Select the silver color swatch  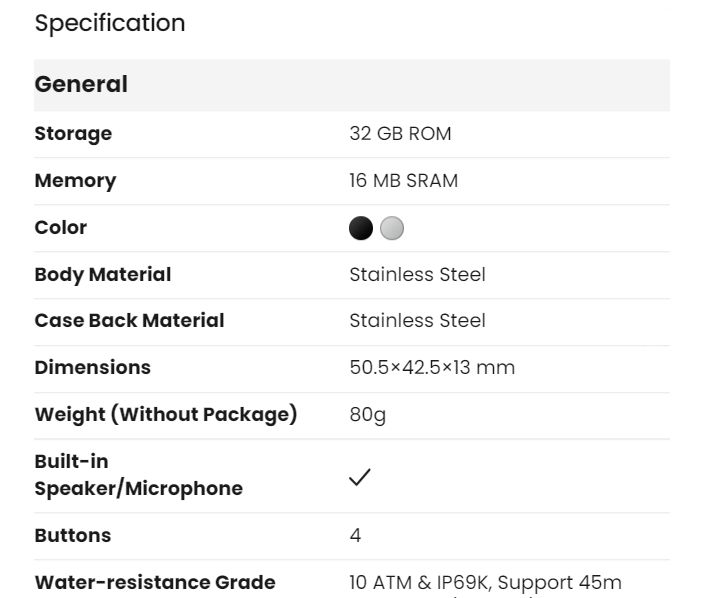click(x=393, y=228)
